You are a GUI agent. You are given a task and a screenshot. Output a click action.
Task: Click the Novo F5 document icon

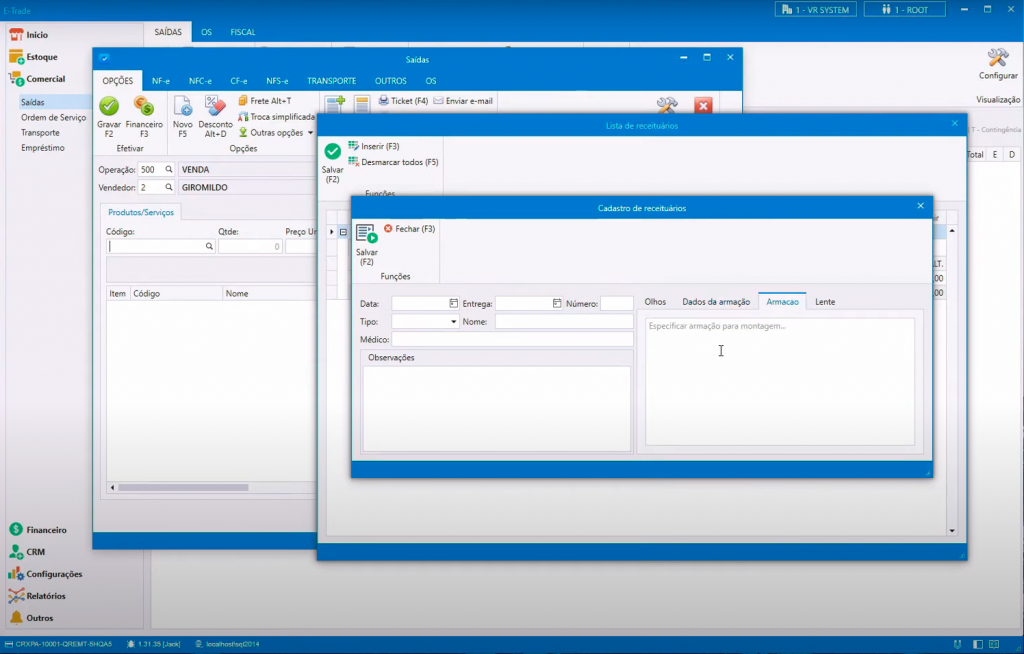183,106
